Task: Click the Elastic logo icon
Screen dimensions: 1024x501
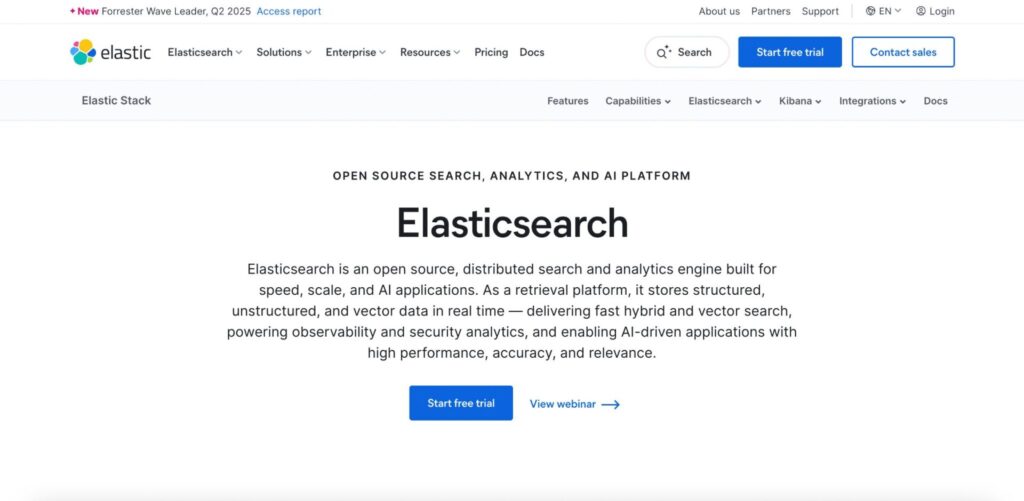Action: coord(83,52)
